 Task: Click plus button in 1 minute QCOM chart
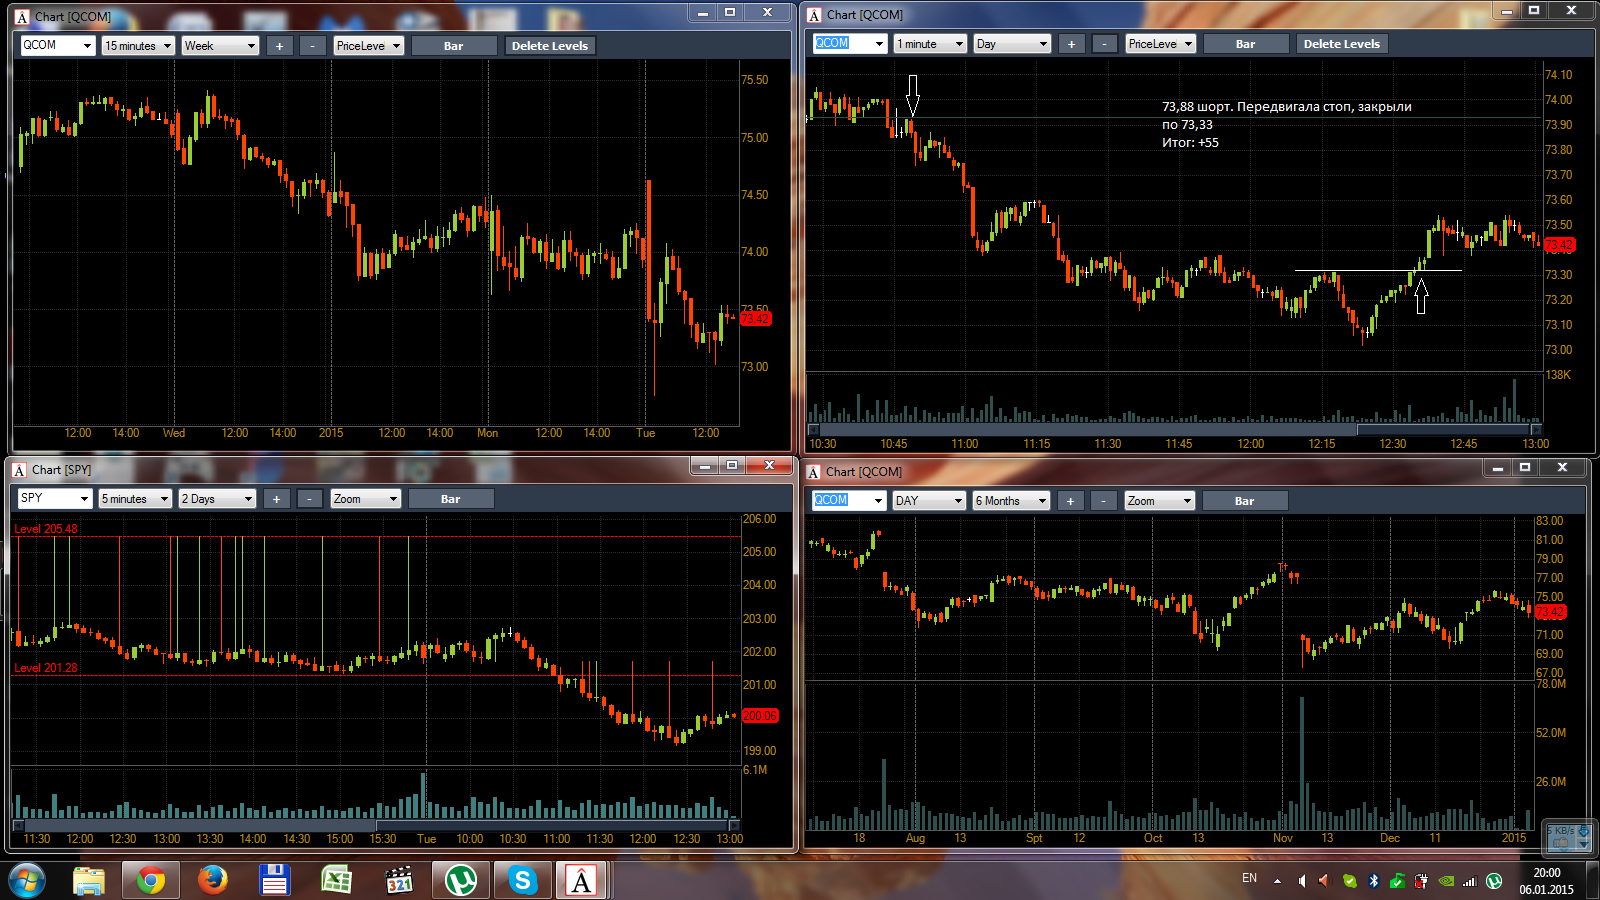coord(1071,44)
